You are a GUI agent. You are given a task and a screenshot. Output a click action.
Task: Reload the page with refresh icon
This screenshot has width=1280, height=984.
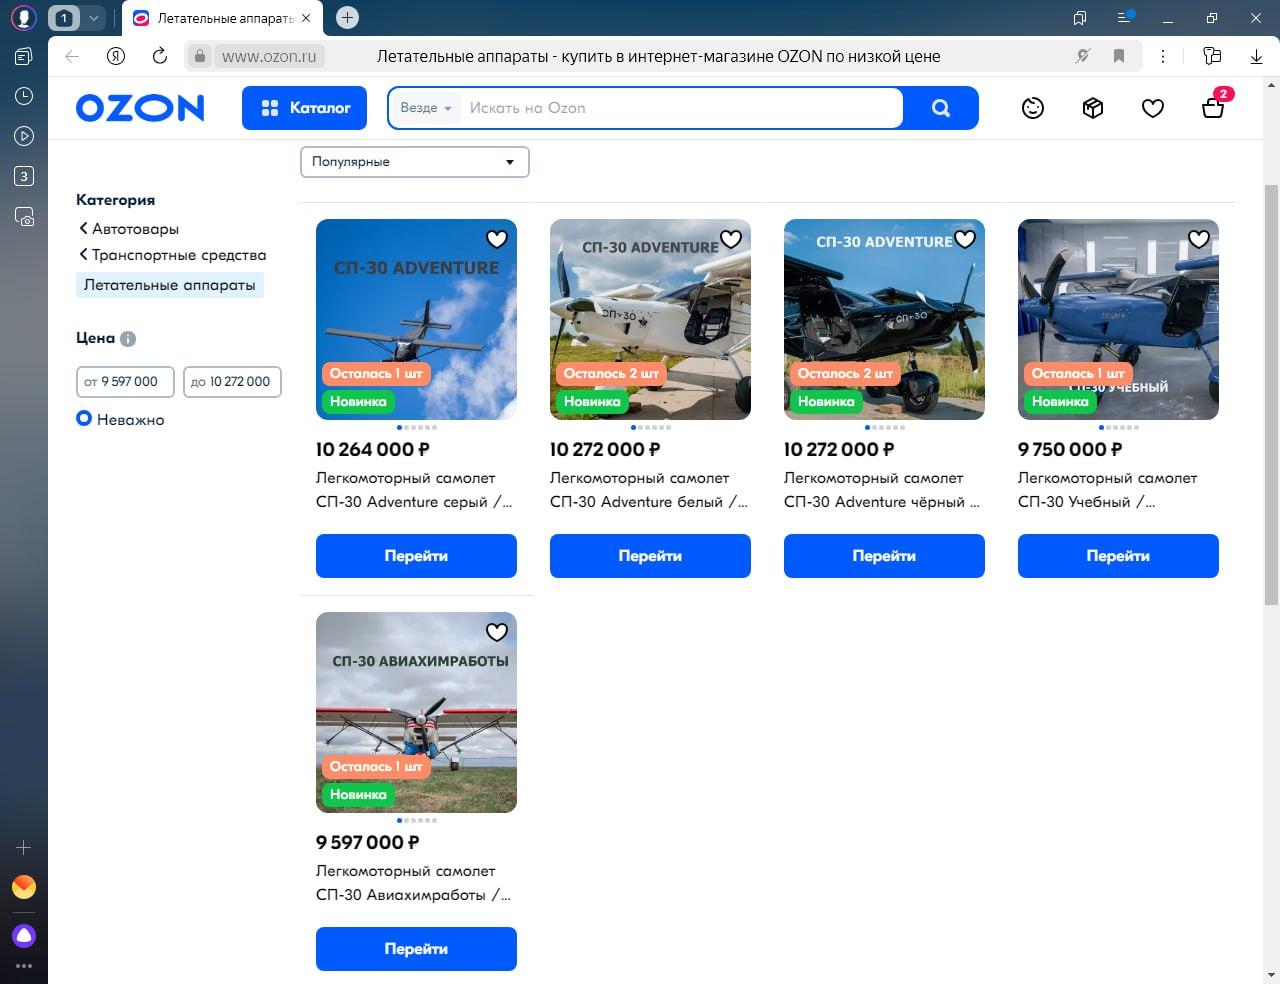(159, 56)
